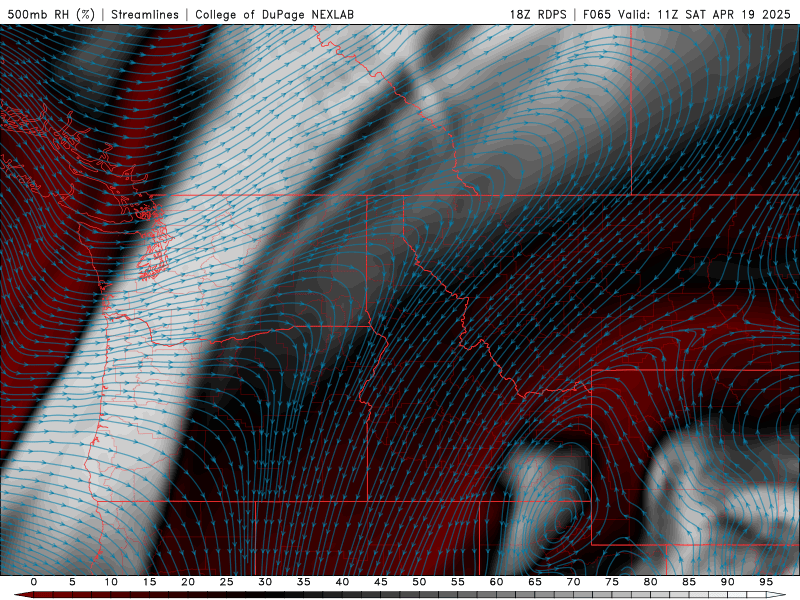
Task: Click the colorbar label "45"
Action: [x=381, y=582]
